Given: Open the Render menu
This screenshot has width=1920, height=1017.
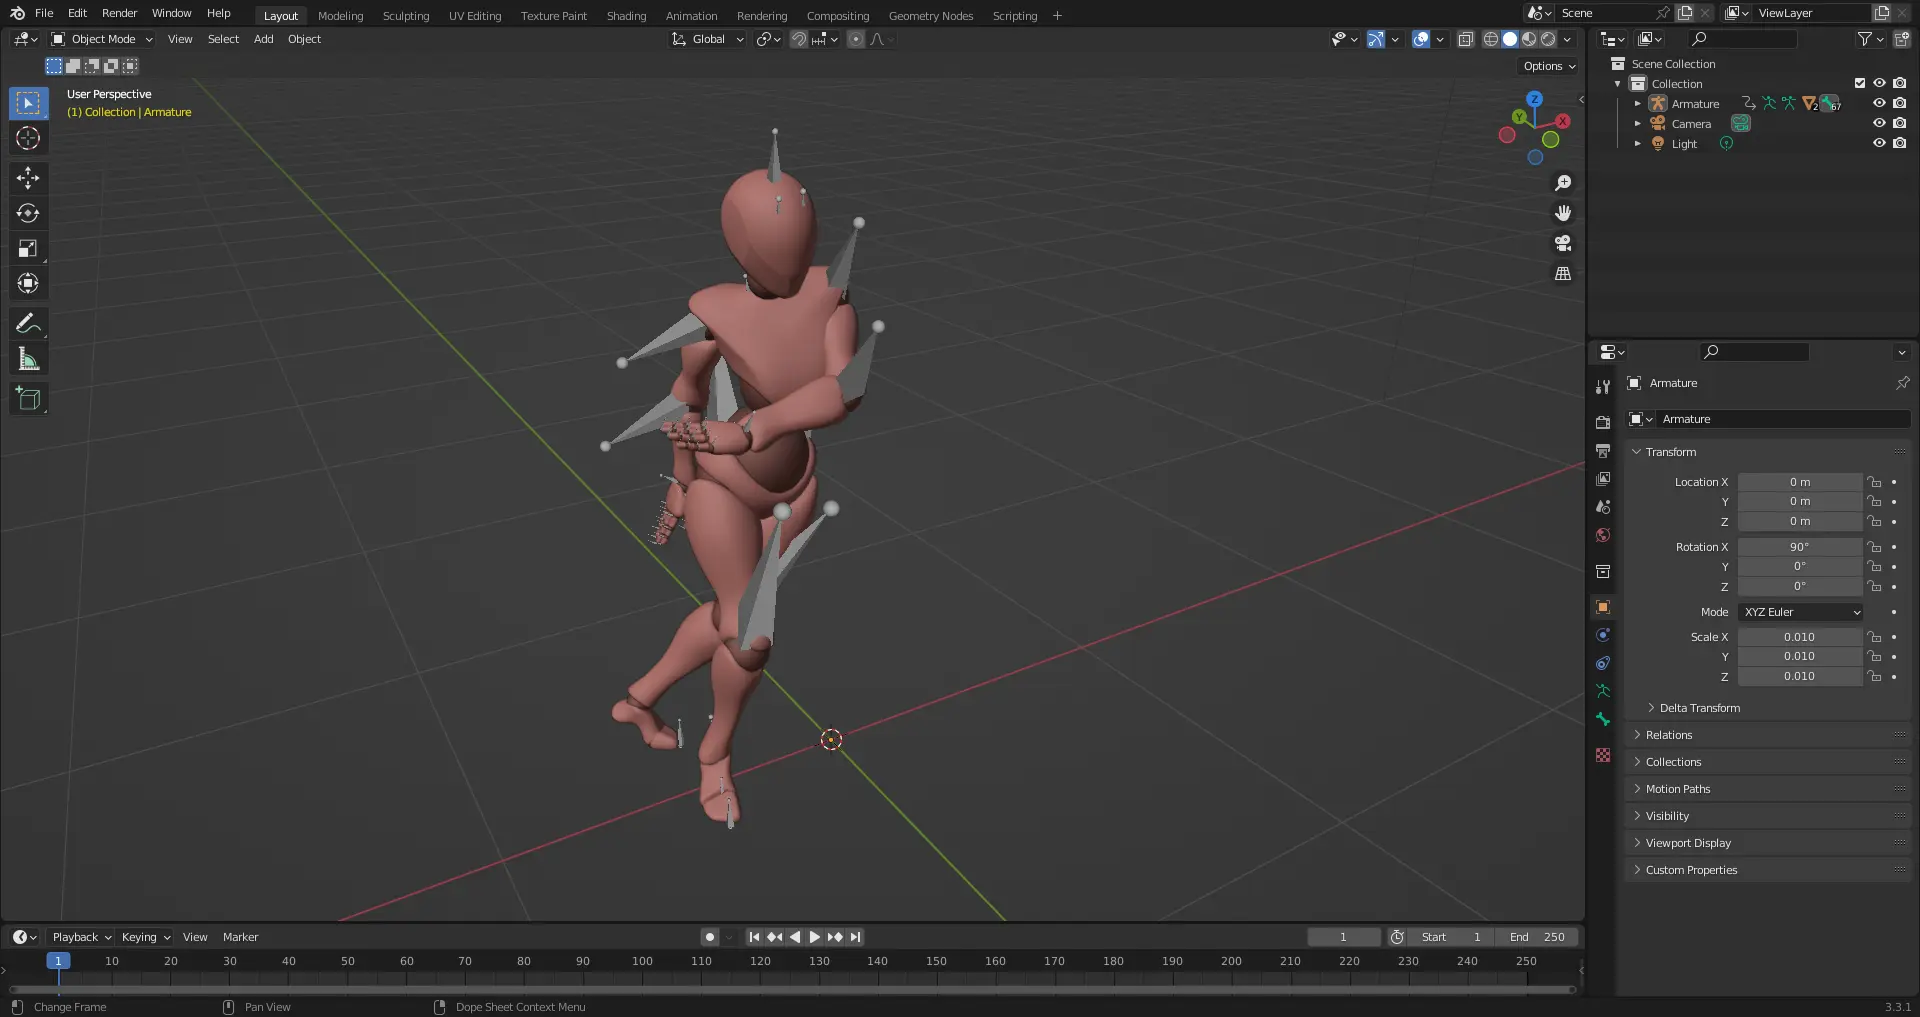Looking at the screenshot, I should tap(119, 13).
